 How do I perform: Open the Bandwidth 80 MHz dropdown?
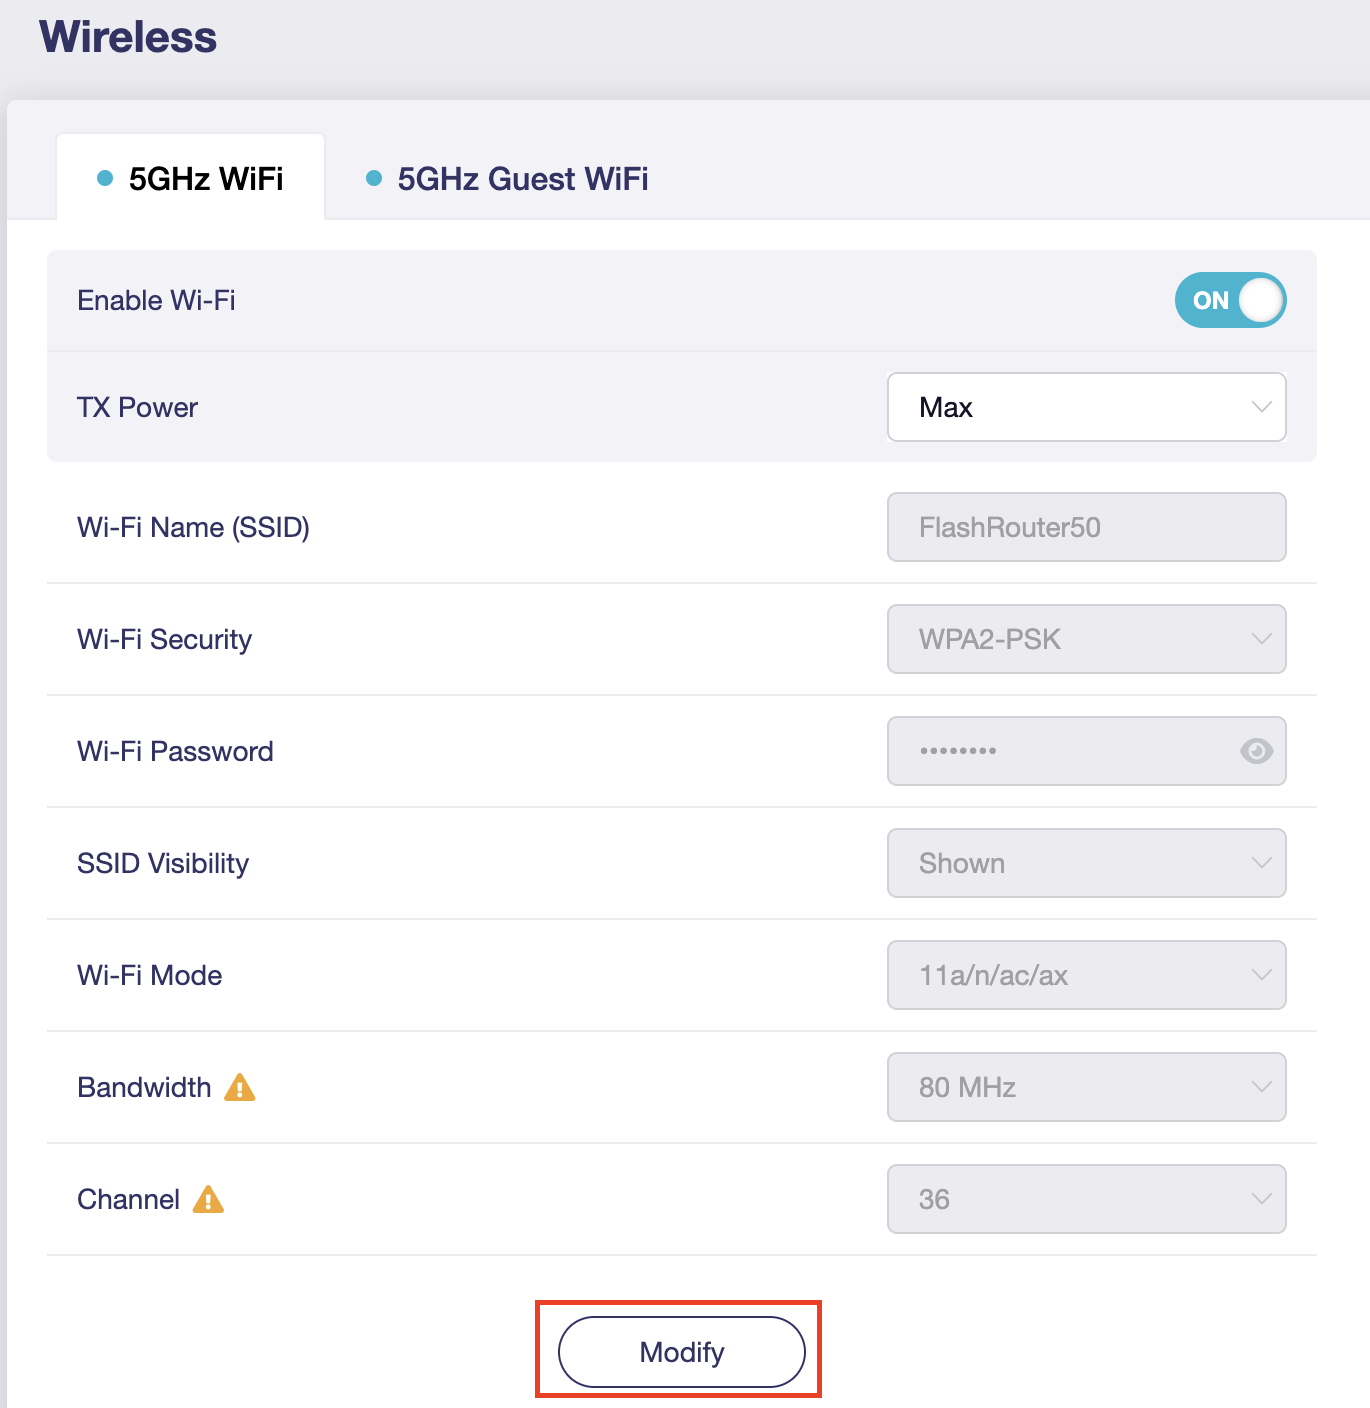[x=1086, y=1087]
